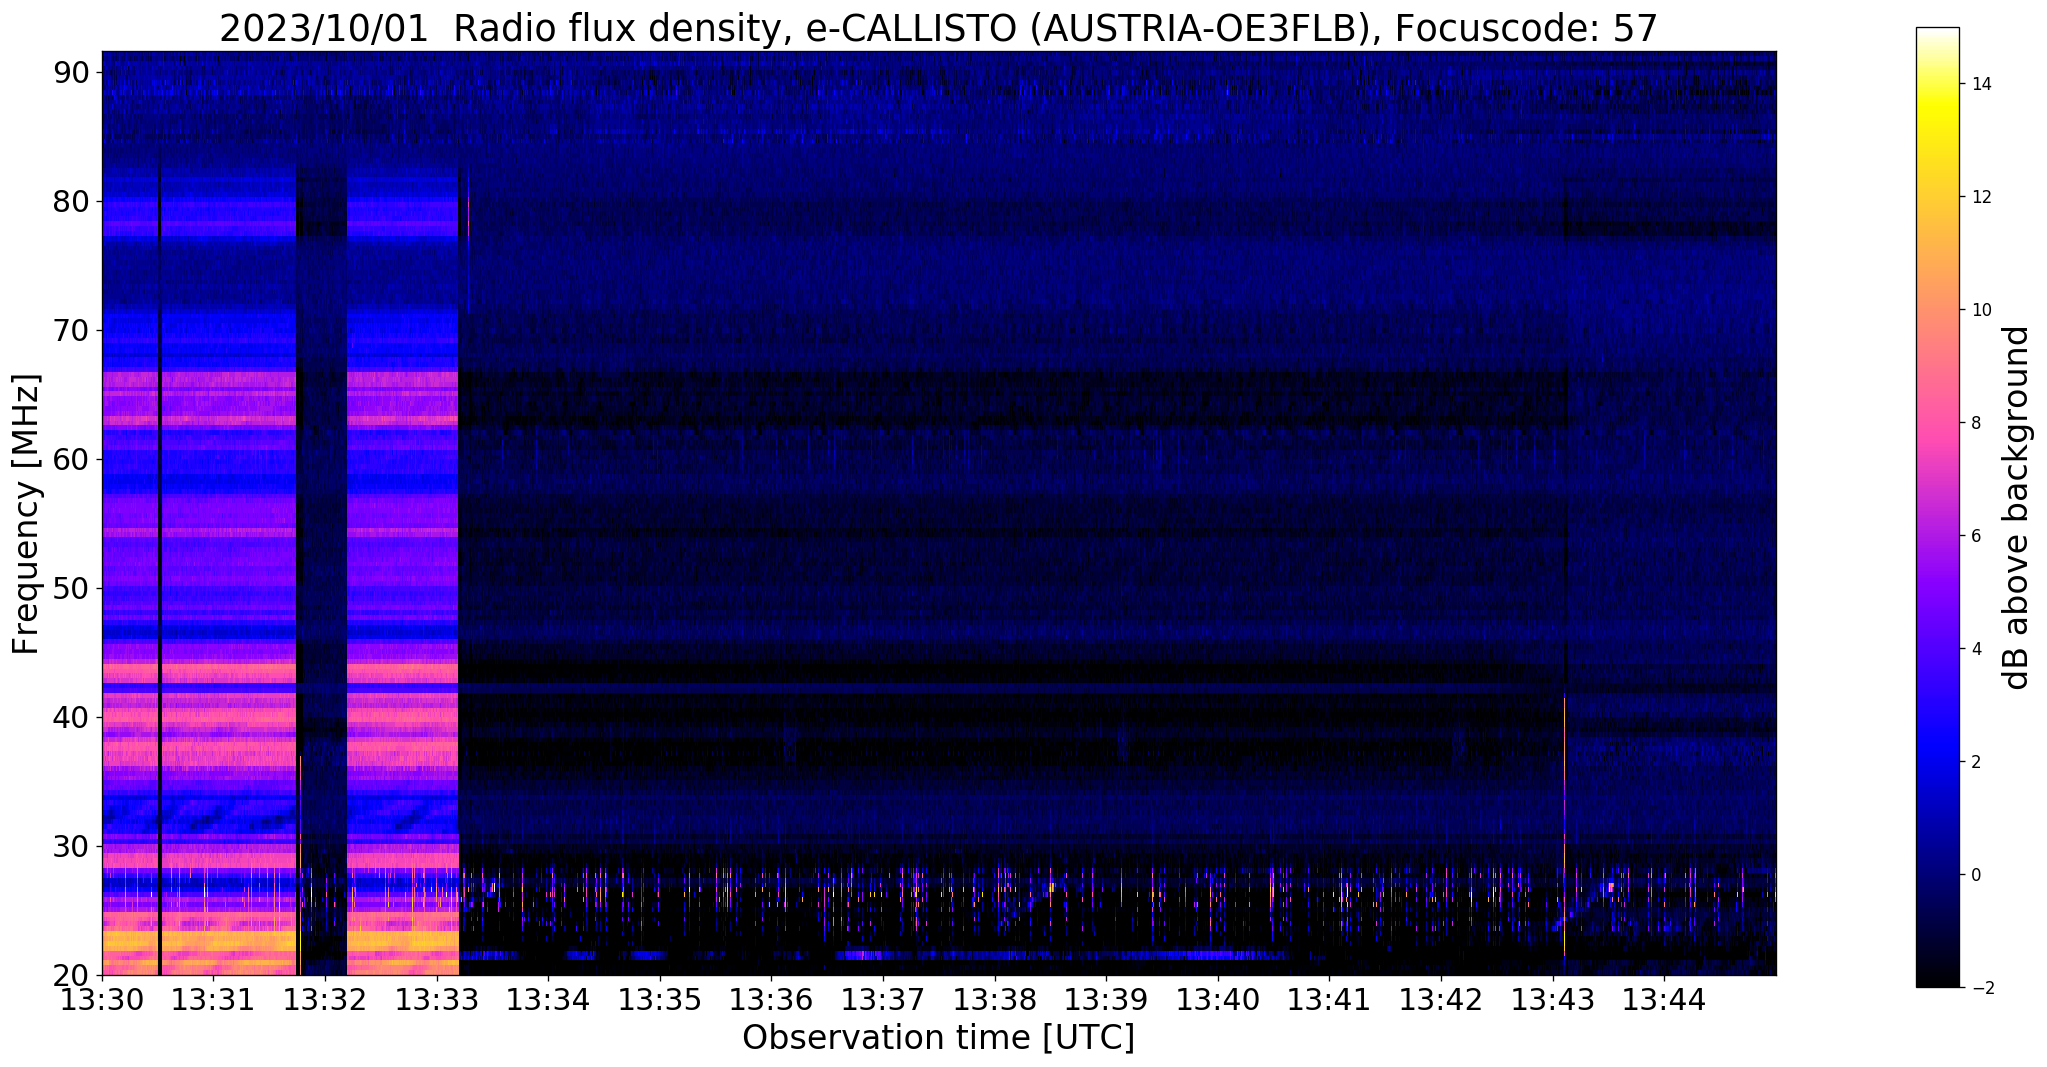Click the pink region of the colorbar near 8 dB

pos(1937,423)
